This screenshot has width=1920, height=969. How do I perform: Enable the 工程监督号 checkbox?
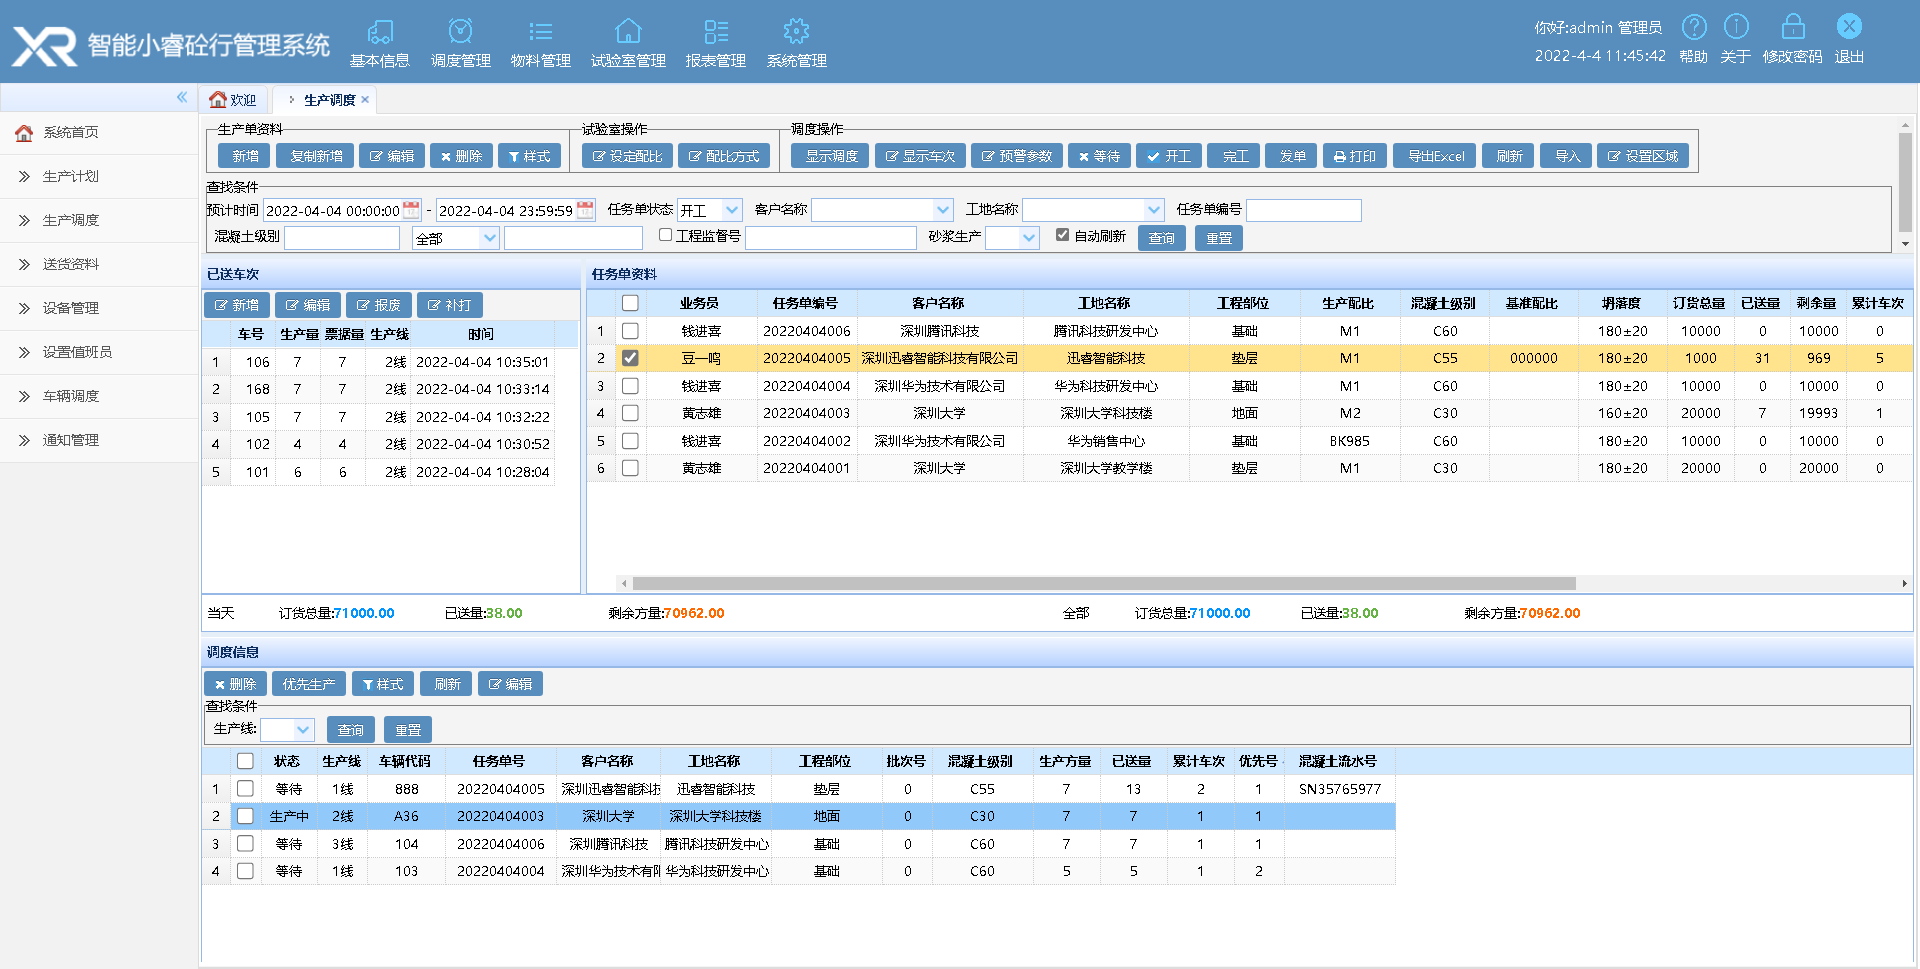point(665,235)
